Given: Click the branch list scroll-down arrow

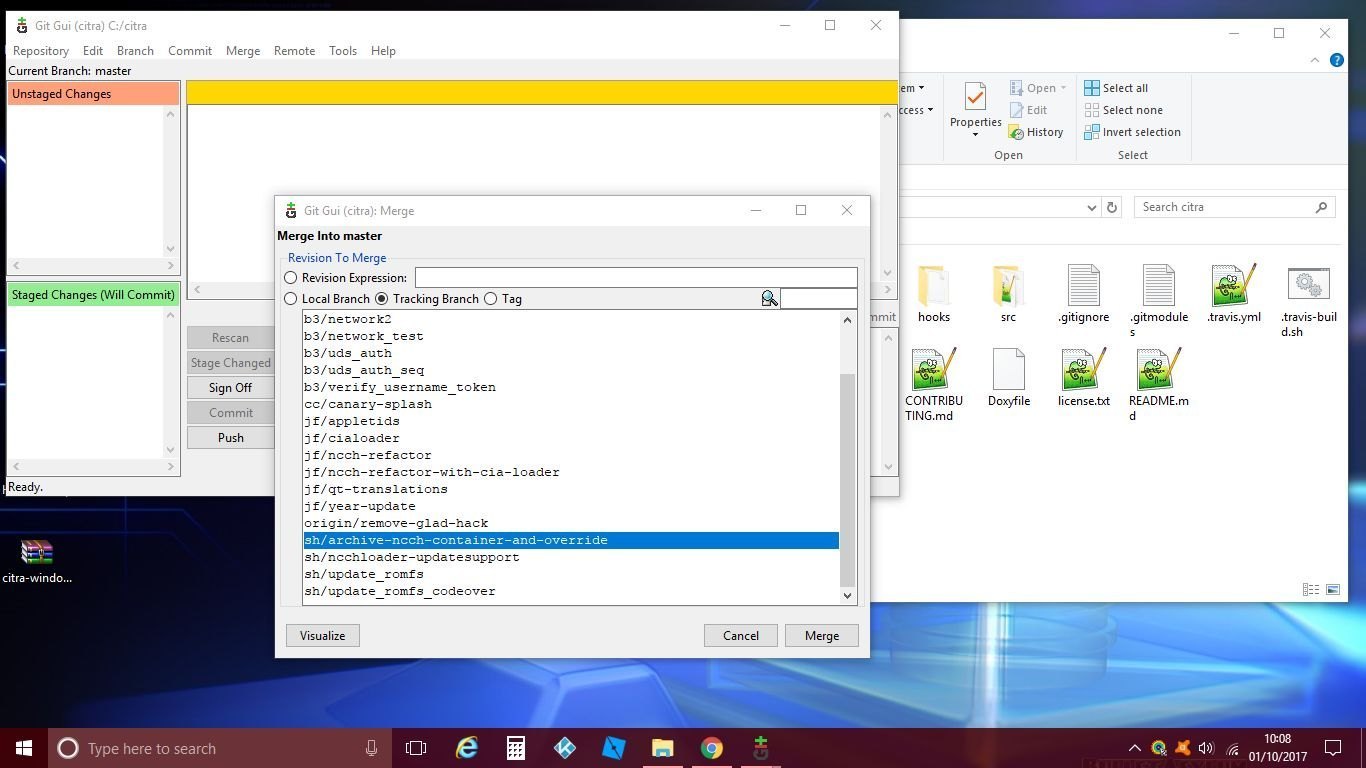Looking at the screenshot, I should coord(848,596).
